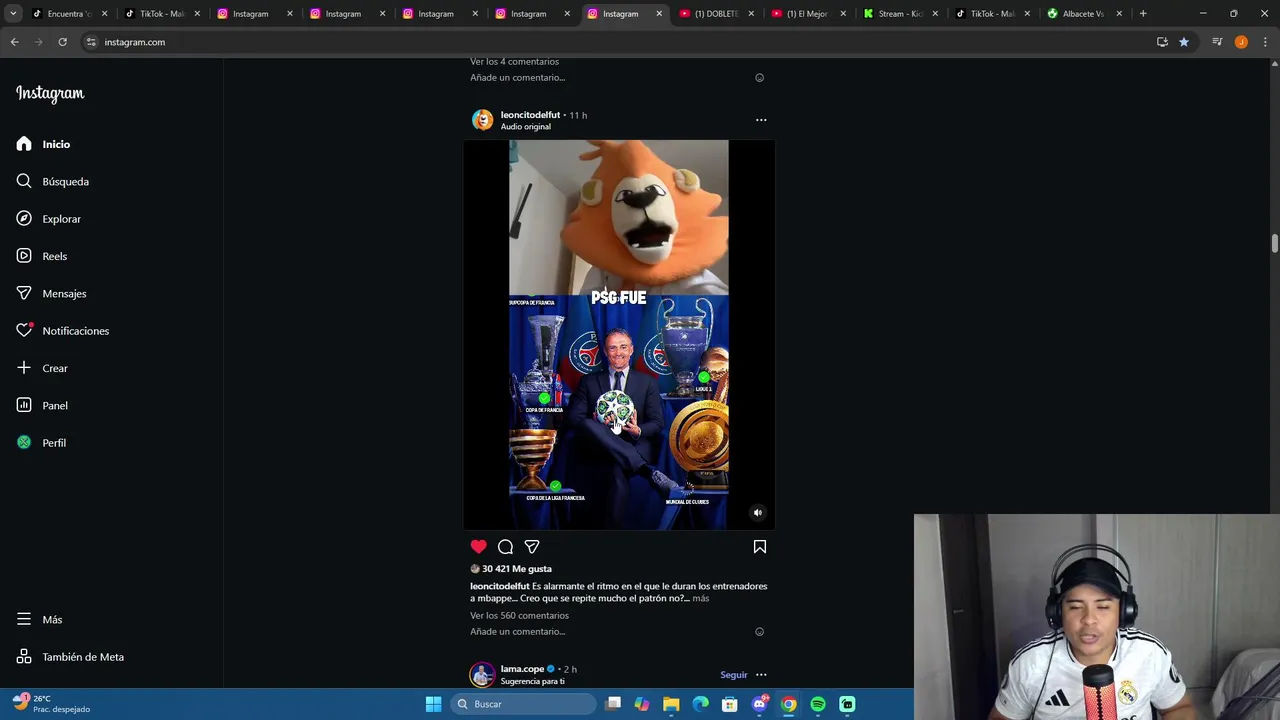Open leoncitodelfut username in post header
Screen dimensions: 1280x720
click(530, 115)
